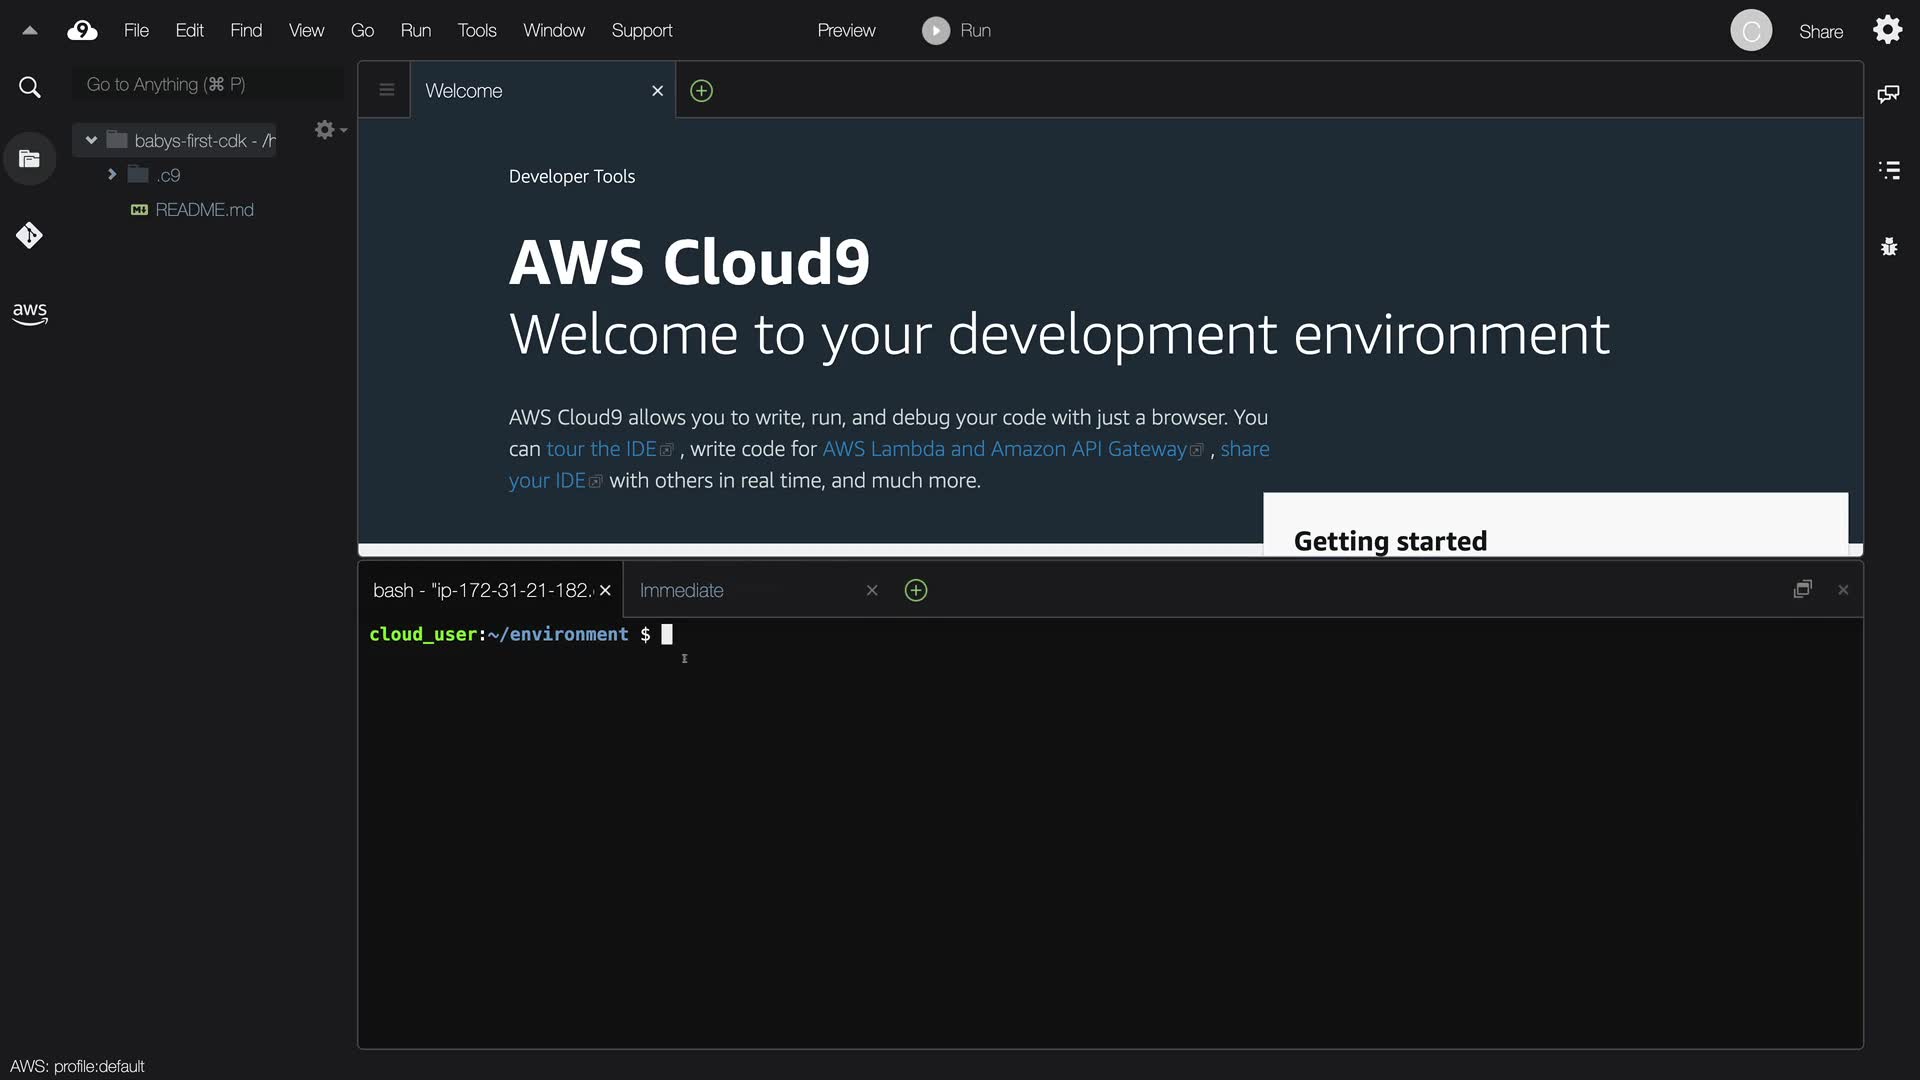Viewport: 1920px width, 1080px height.
Task: Open the search panel magnifier icon
Action: coord(30,88)
